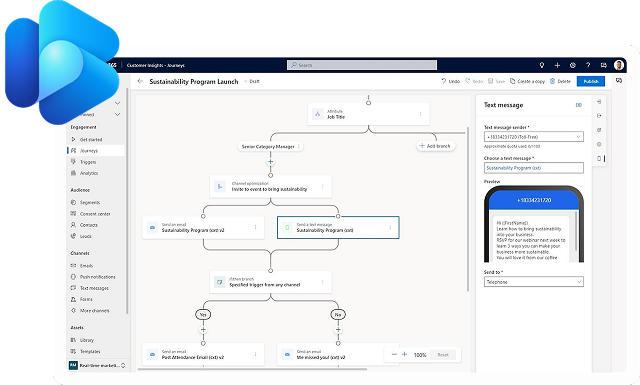
Task: Click the Choose a text message field
Action: tap(534, 168)
